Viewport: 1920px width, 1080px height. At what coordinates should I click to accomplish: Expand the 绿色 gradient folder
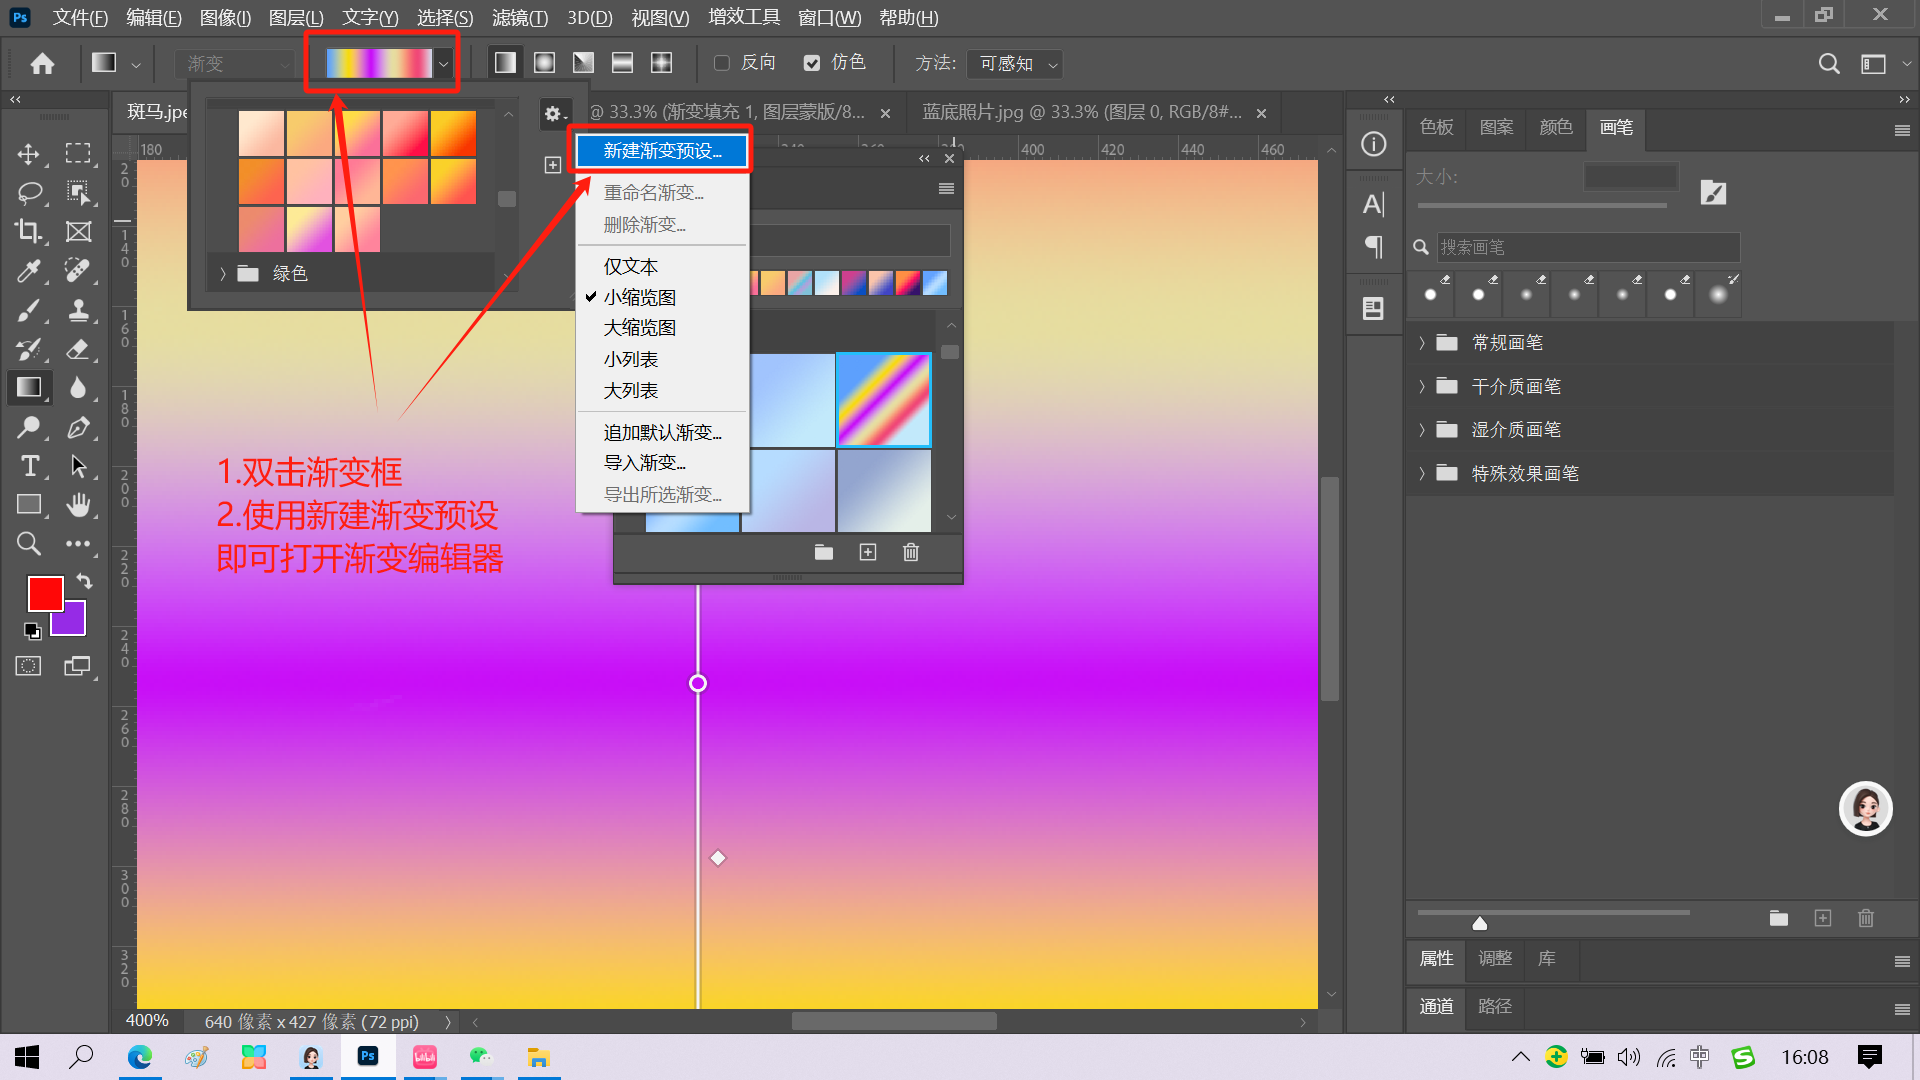pos(223,274)
